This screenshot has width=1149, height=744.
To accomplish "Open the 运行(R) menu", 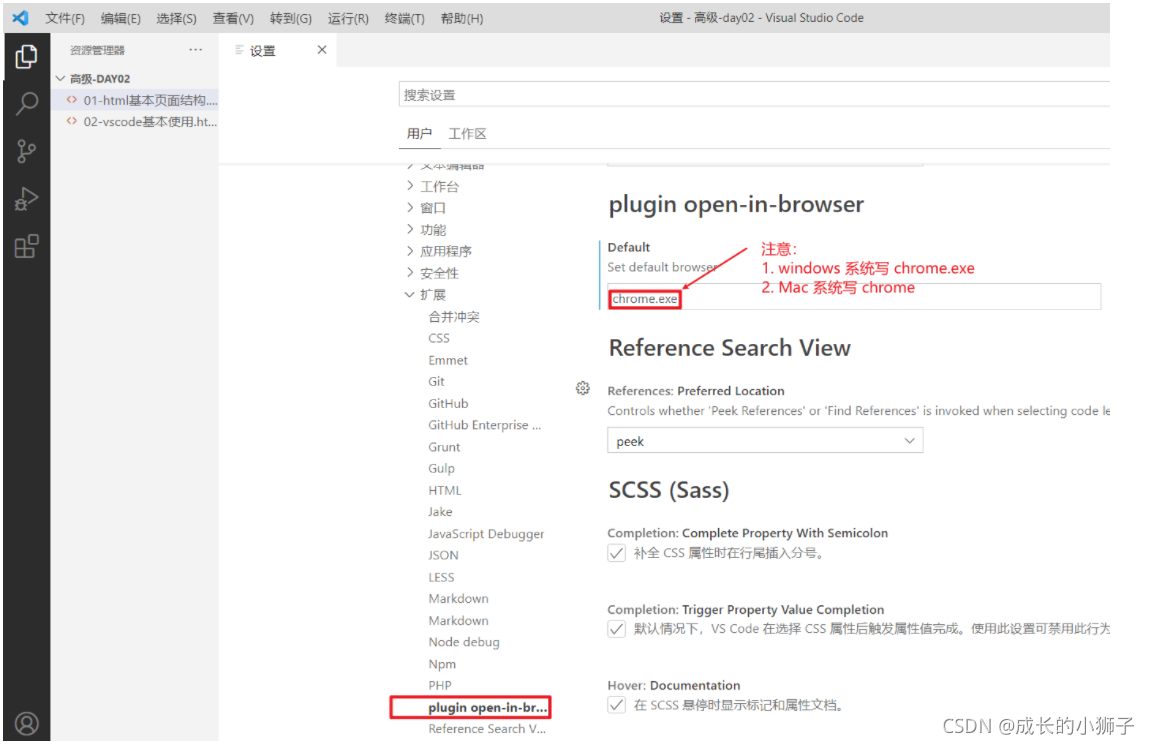I will tap(347, 18).
